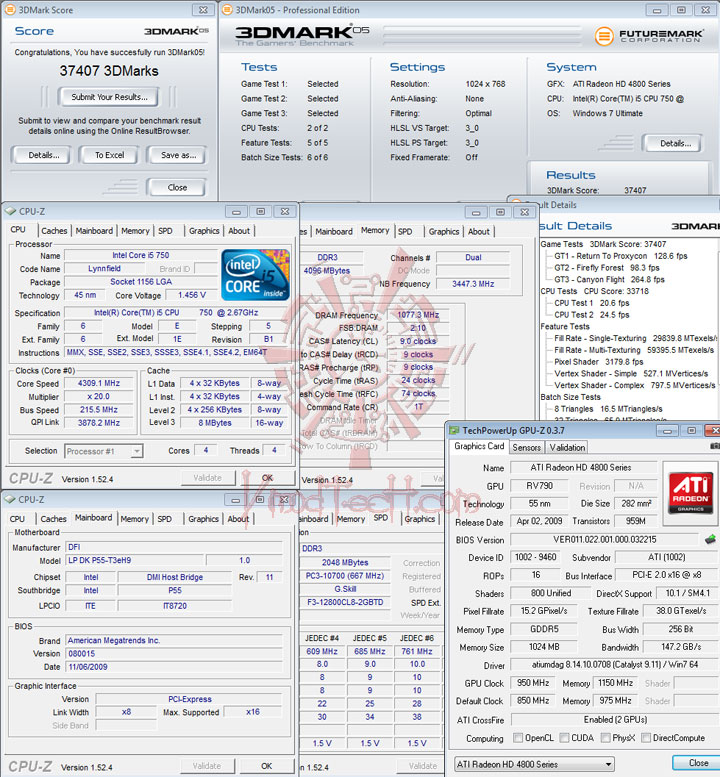
Task: Open Memory tab in top CPU-Z window
Action: pos(135,231)
